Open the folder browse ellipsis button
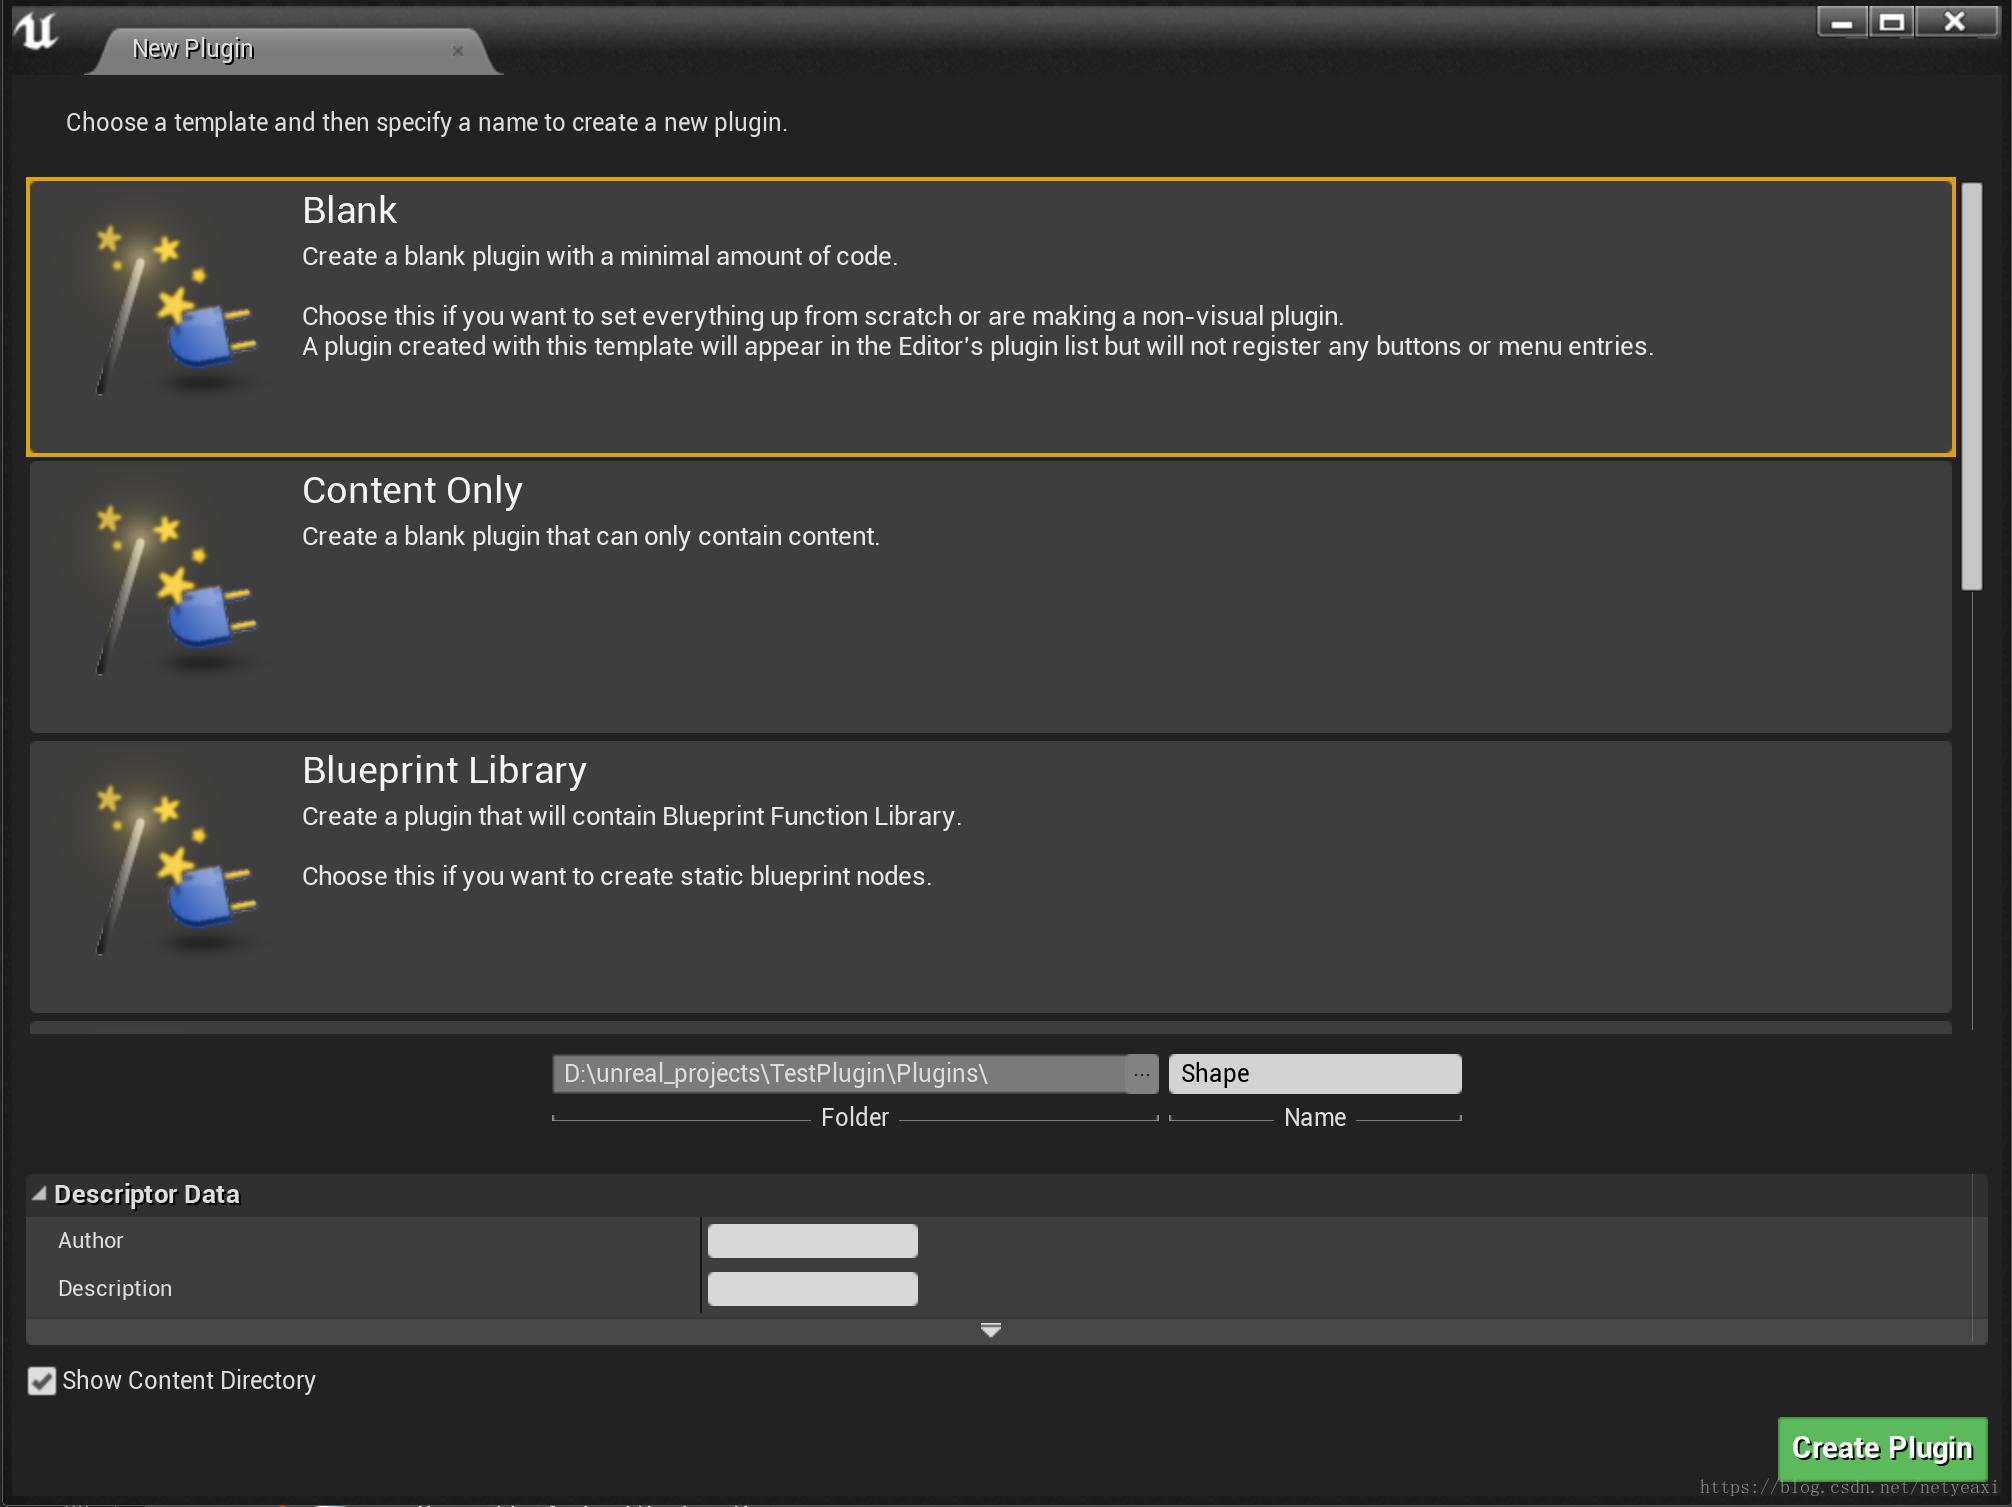The height and width of the screenshot is (1507, 2012). pos(1143,1073)
